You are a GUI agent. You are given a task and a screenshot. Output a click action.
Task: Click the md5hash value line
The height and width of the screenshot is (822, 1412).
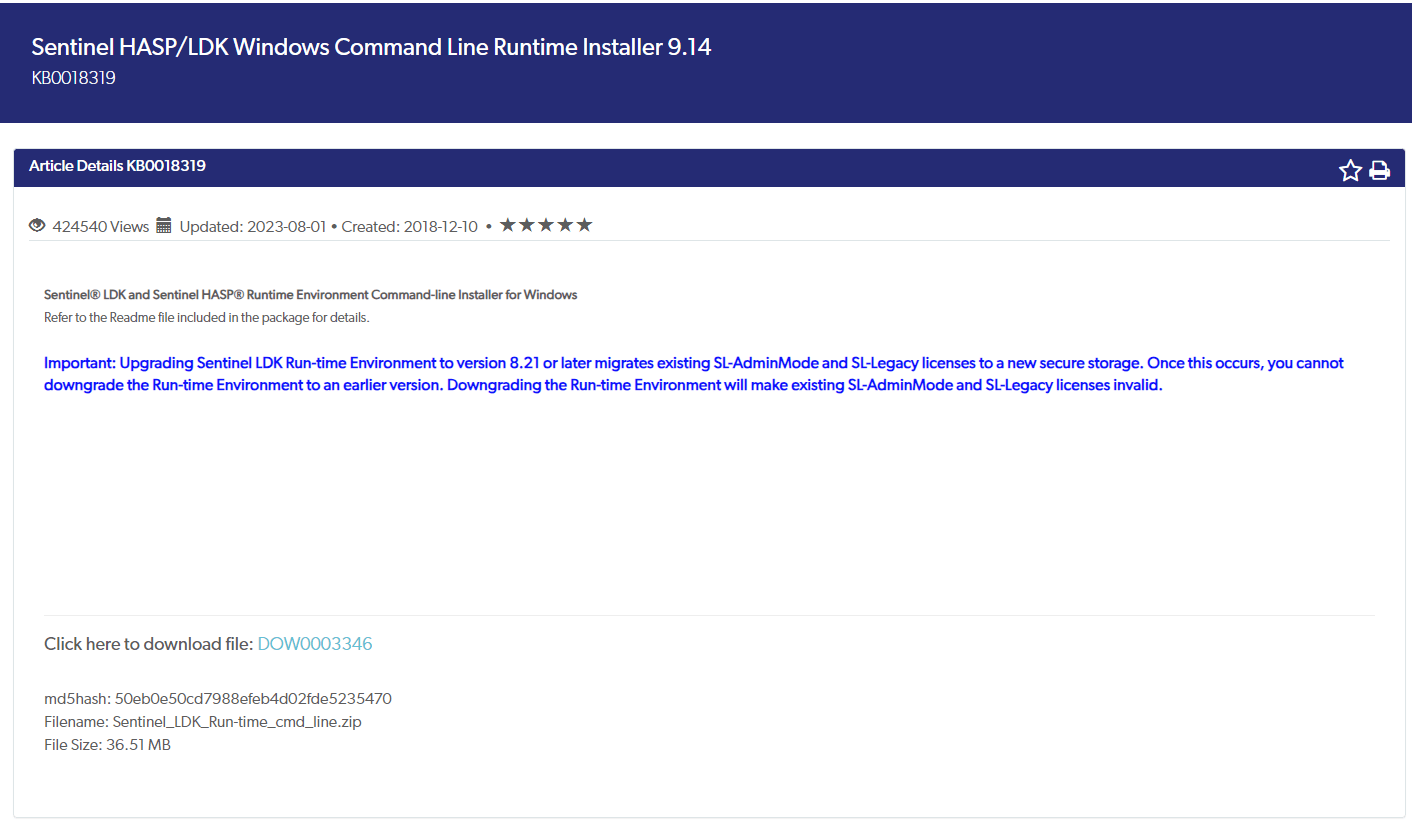(x=218, y=699)
